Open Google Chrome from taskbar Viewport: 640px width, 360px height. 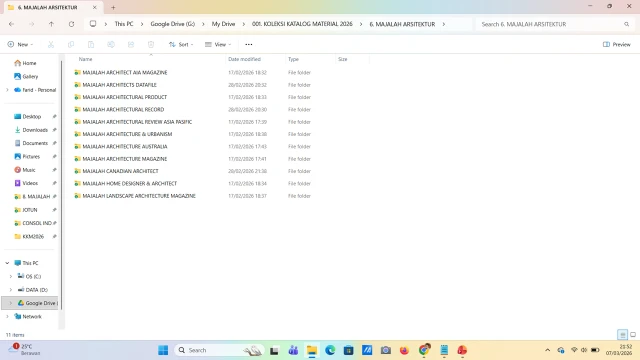point(424,350)
